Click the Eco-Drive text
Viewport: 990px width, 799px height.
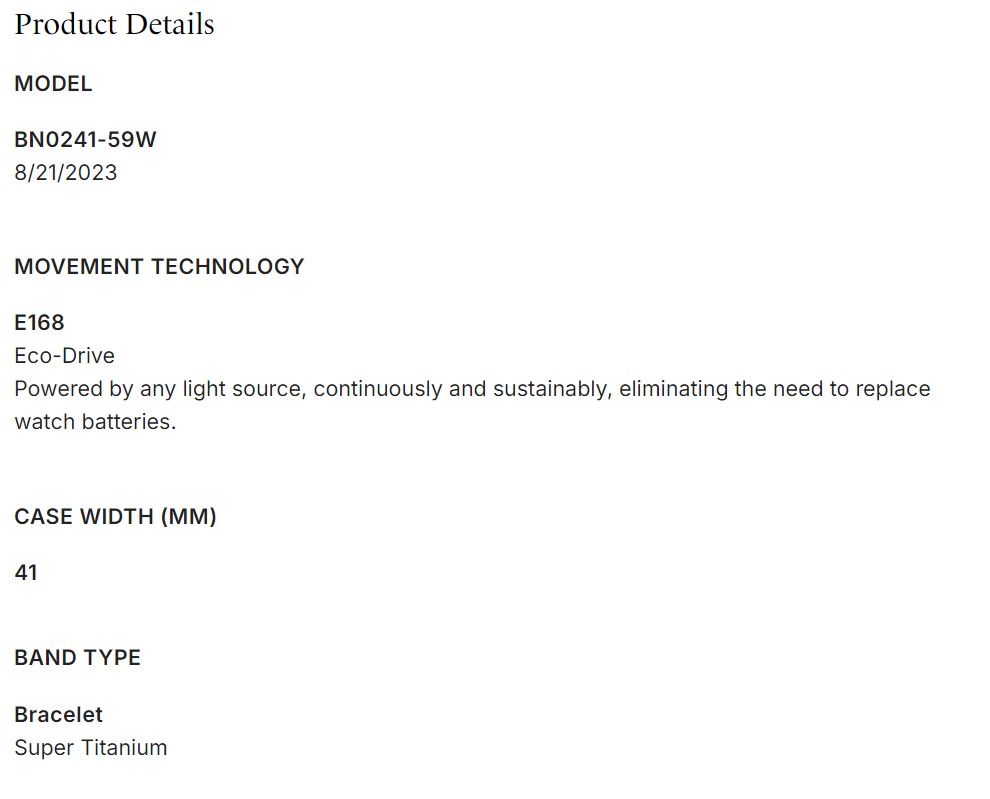[64, 355]
